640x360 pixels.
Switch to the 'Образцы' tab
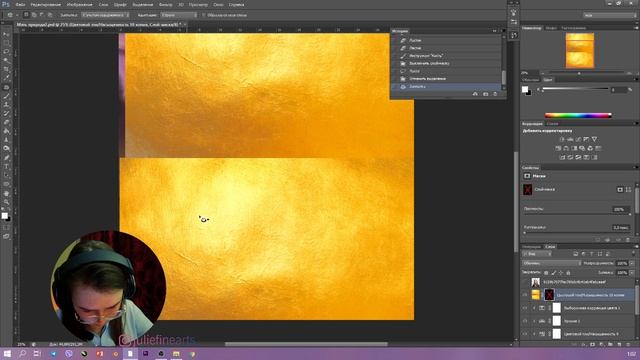tap(531, 80)
